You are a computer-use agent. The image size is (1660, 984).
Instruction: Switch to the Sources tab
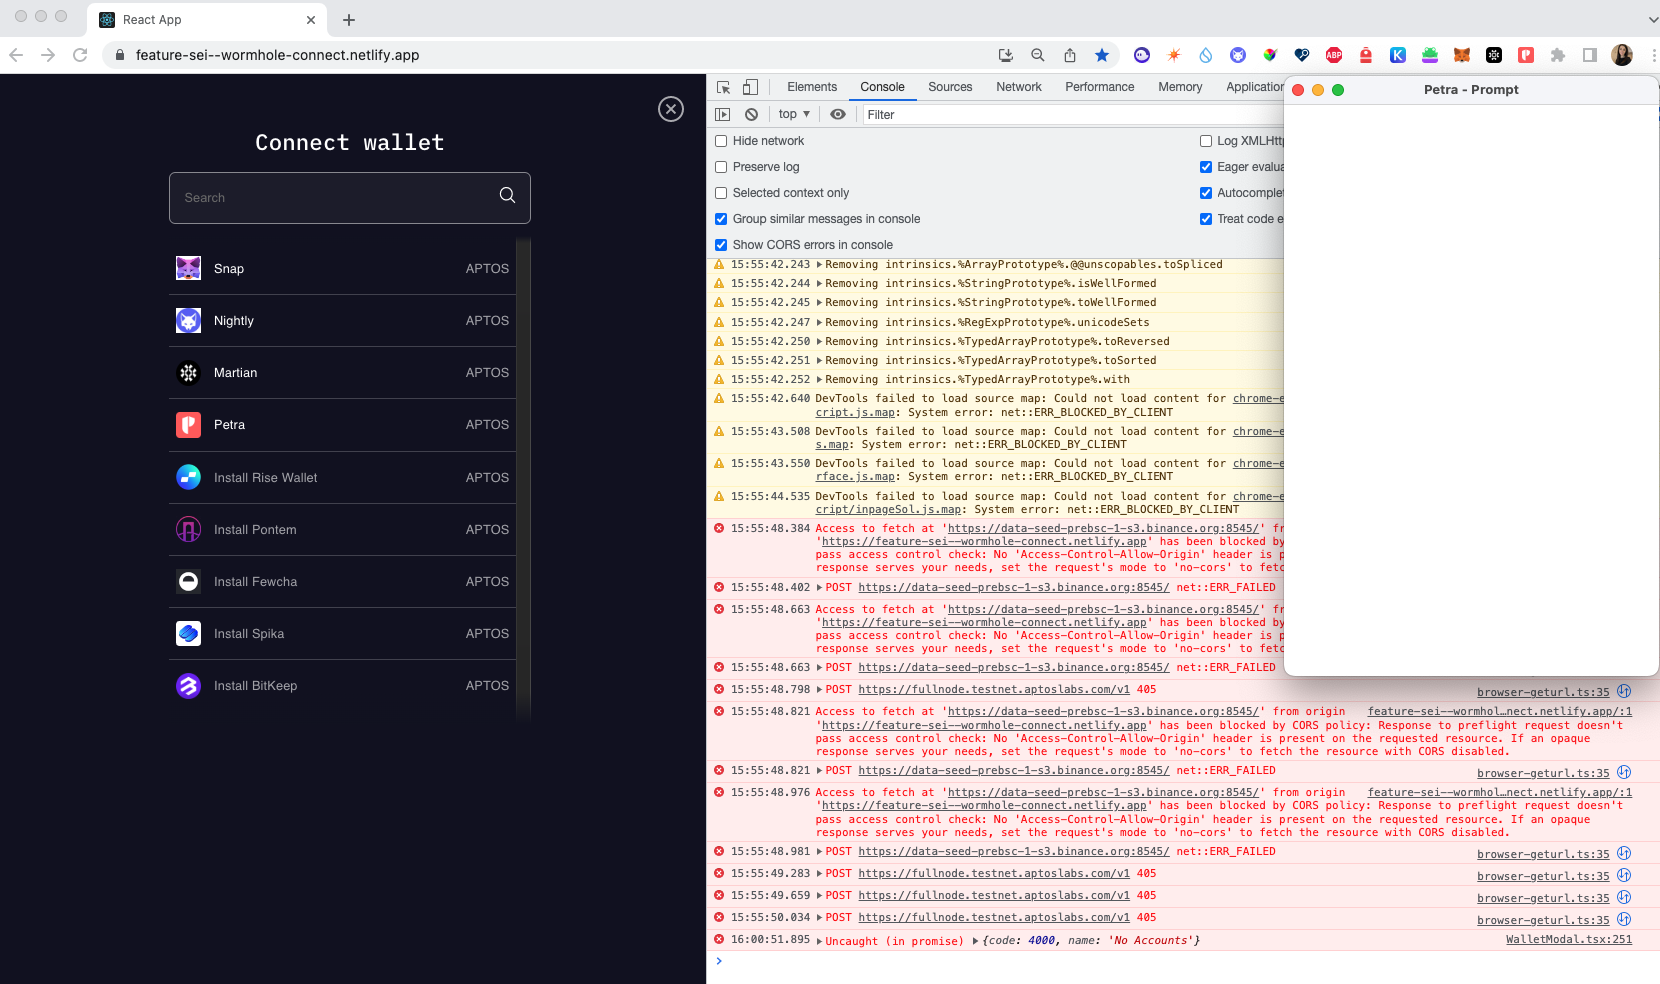949,87
